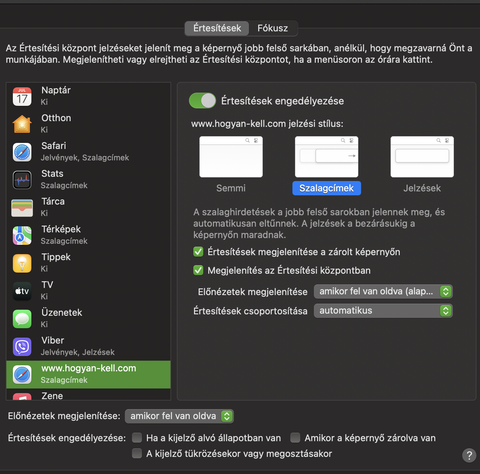Choose the Safari compass icon with Jelvények subtitle
480x474 pixels.
[22, 152]
